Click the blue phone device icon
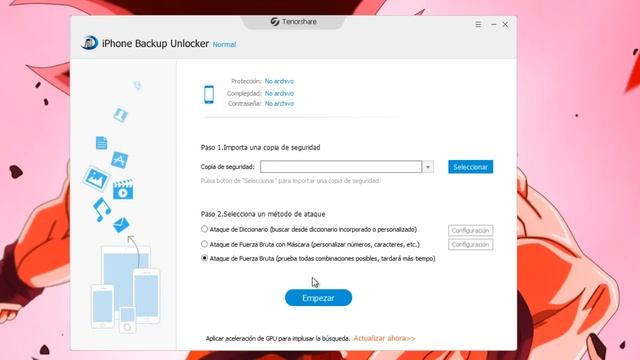This screenshot has height=360, width=640. 209,94
